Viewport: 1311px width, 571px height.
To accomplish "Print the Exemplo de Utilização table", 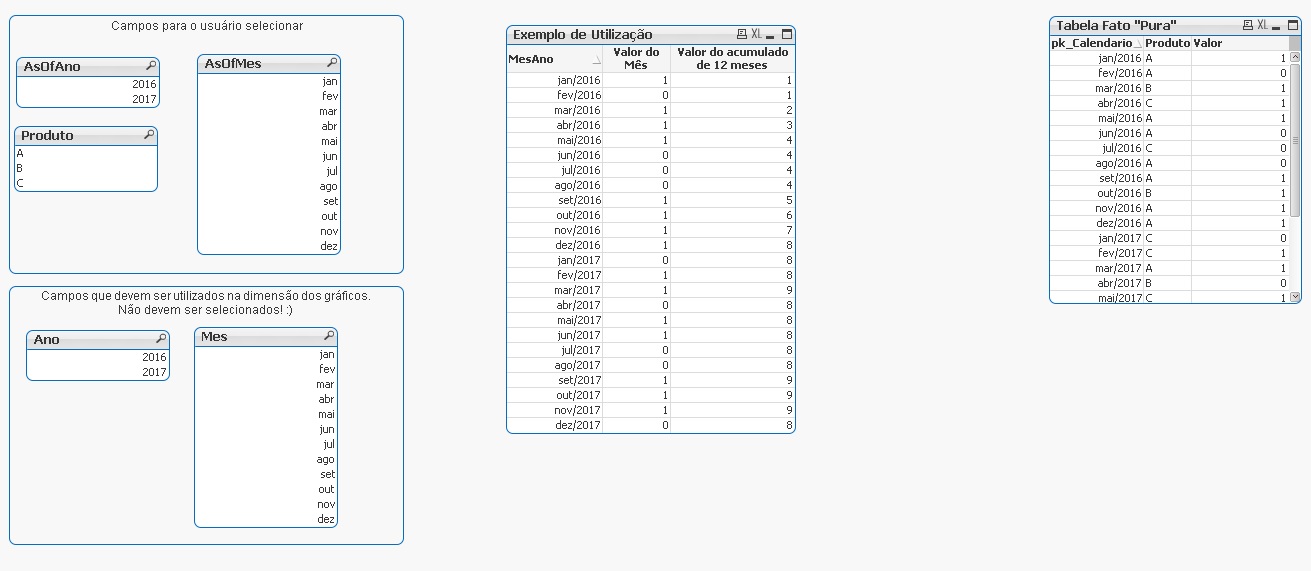I will (742, 34).
